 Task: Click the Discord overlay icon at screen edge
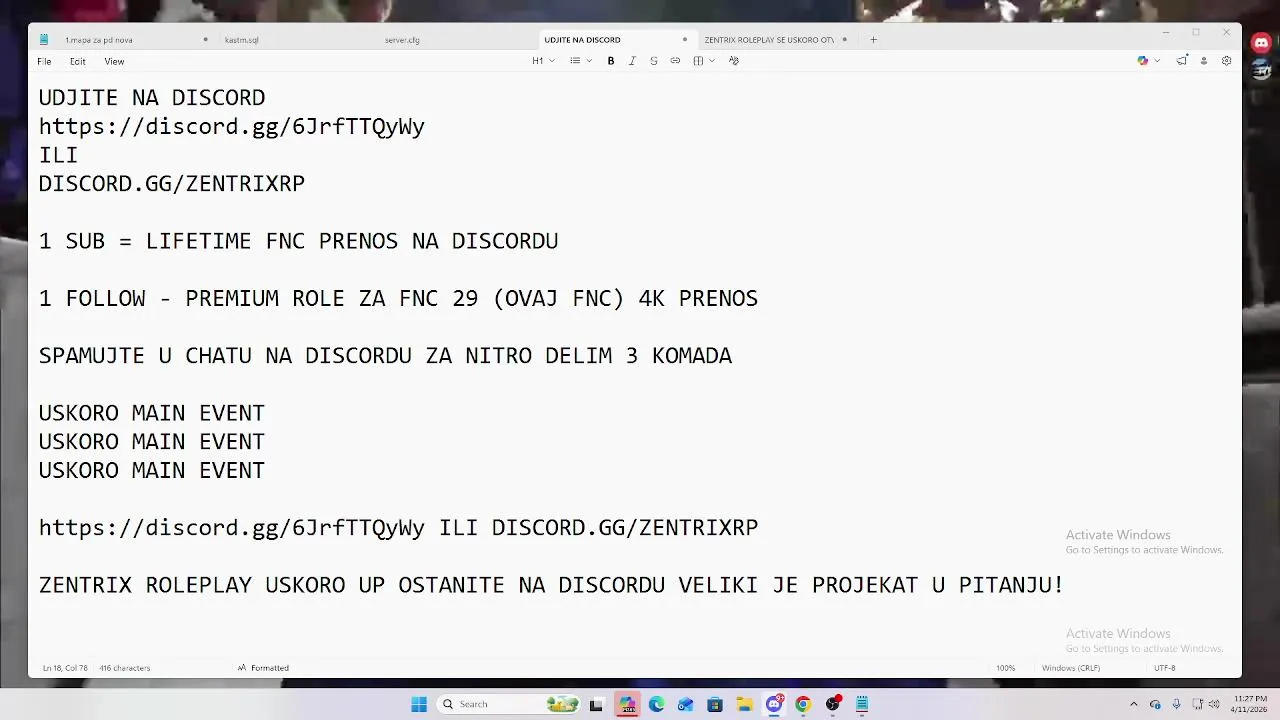pos(1261,43)
